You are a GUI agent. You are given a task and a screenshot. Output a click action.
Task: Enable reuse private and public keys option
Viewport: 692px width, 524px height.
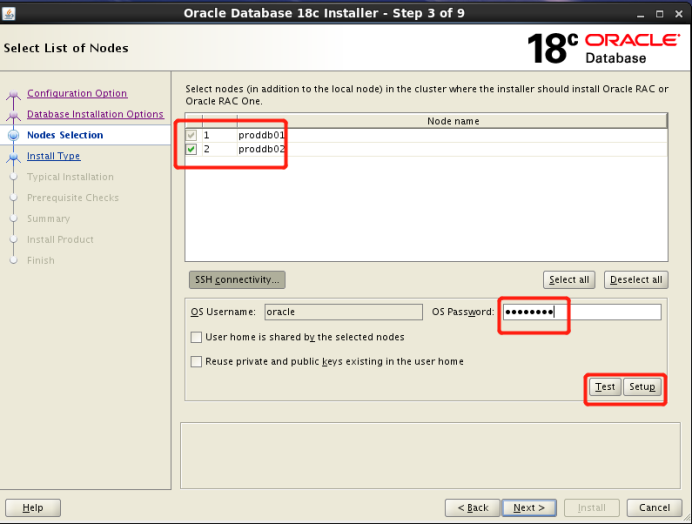(x=196, y=362)
